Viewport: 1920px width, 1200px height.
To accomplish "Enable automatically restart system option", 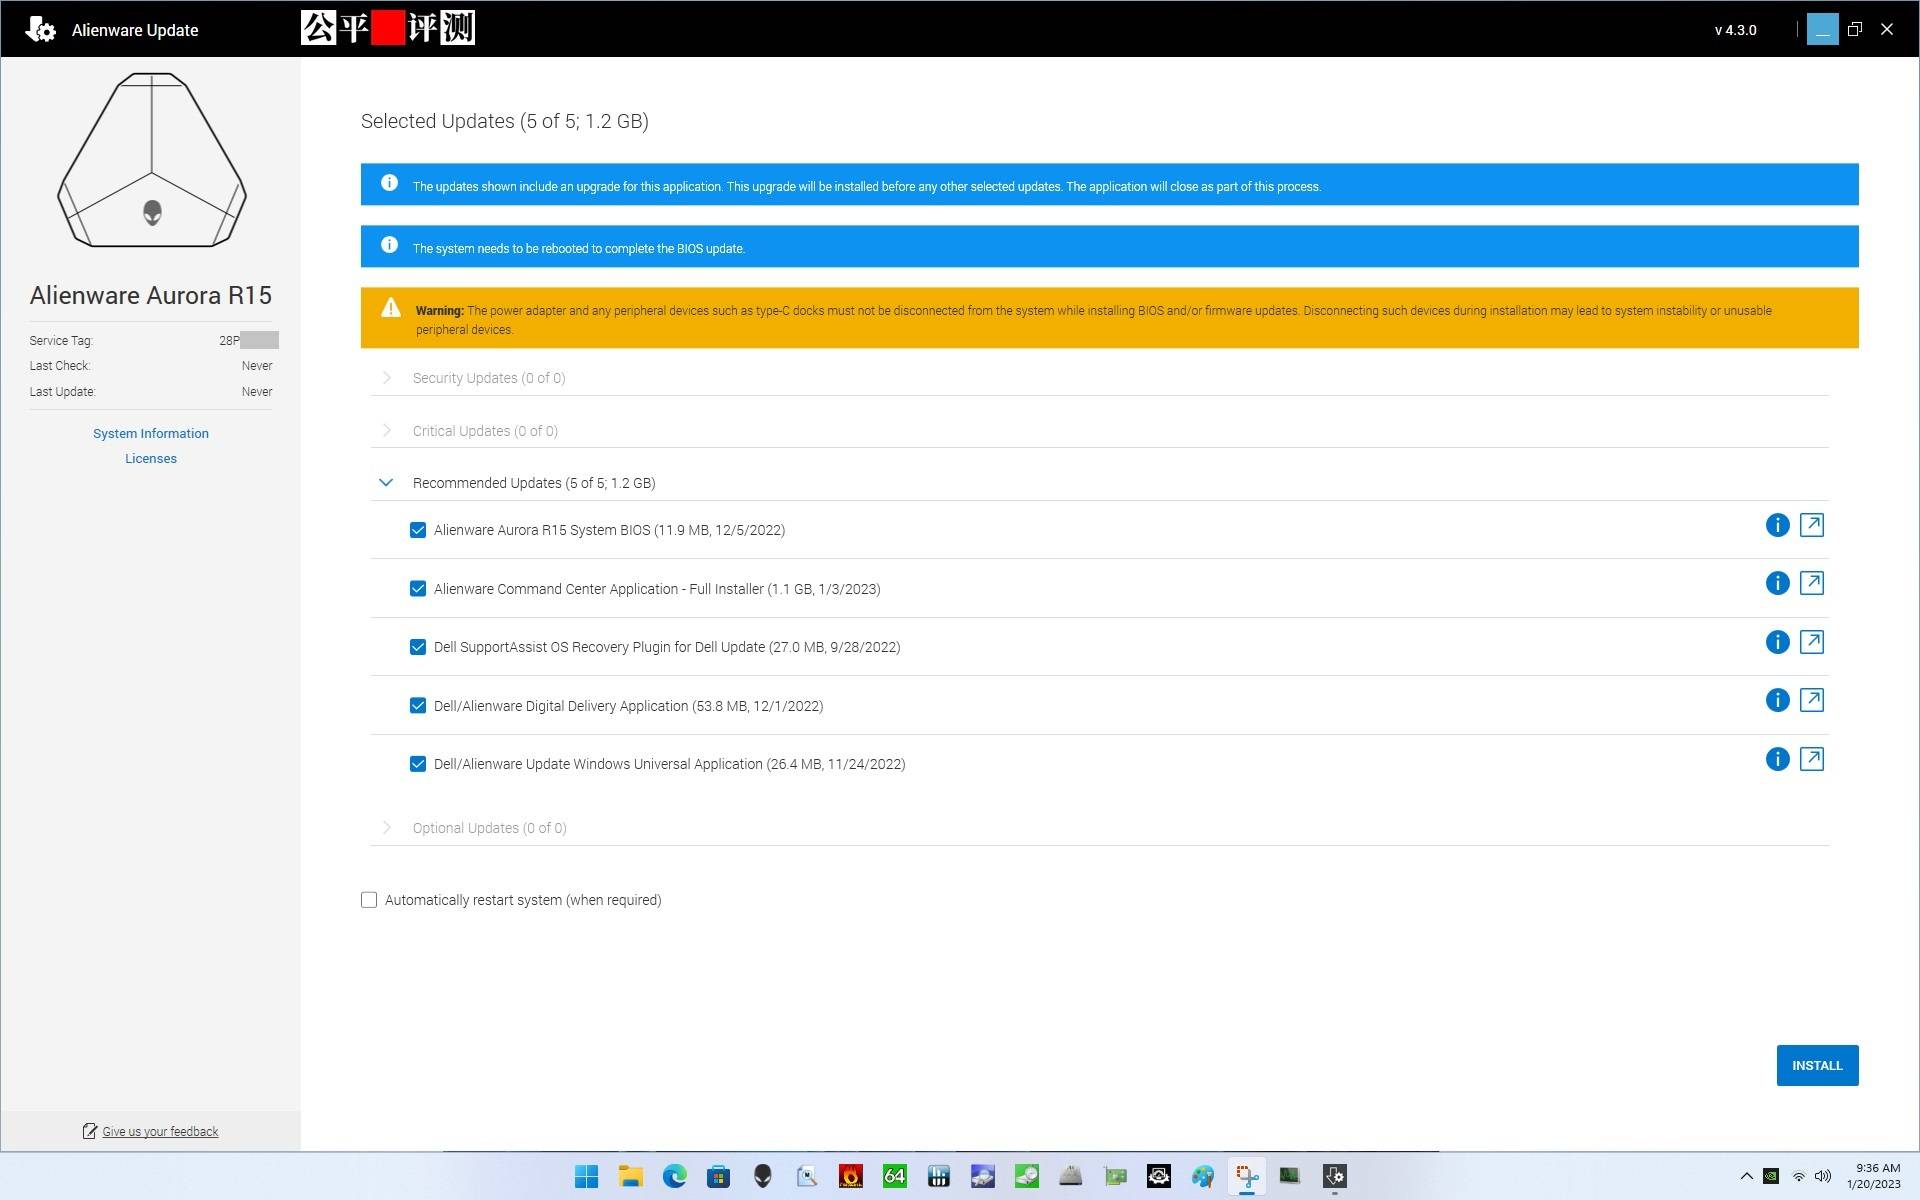I will pos(369,900).
